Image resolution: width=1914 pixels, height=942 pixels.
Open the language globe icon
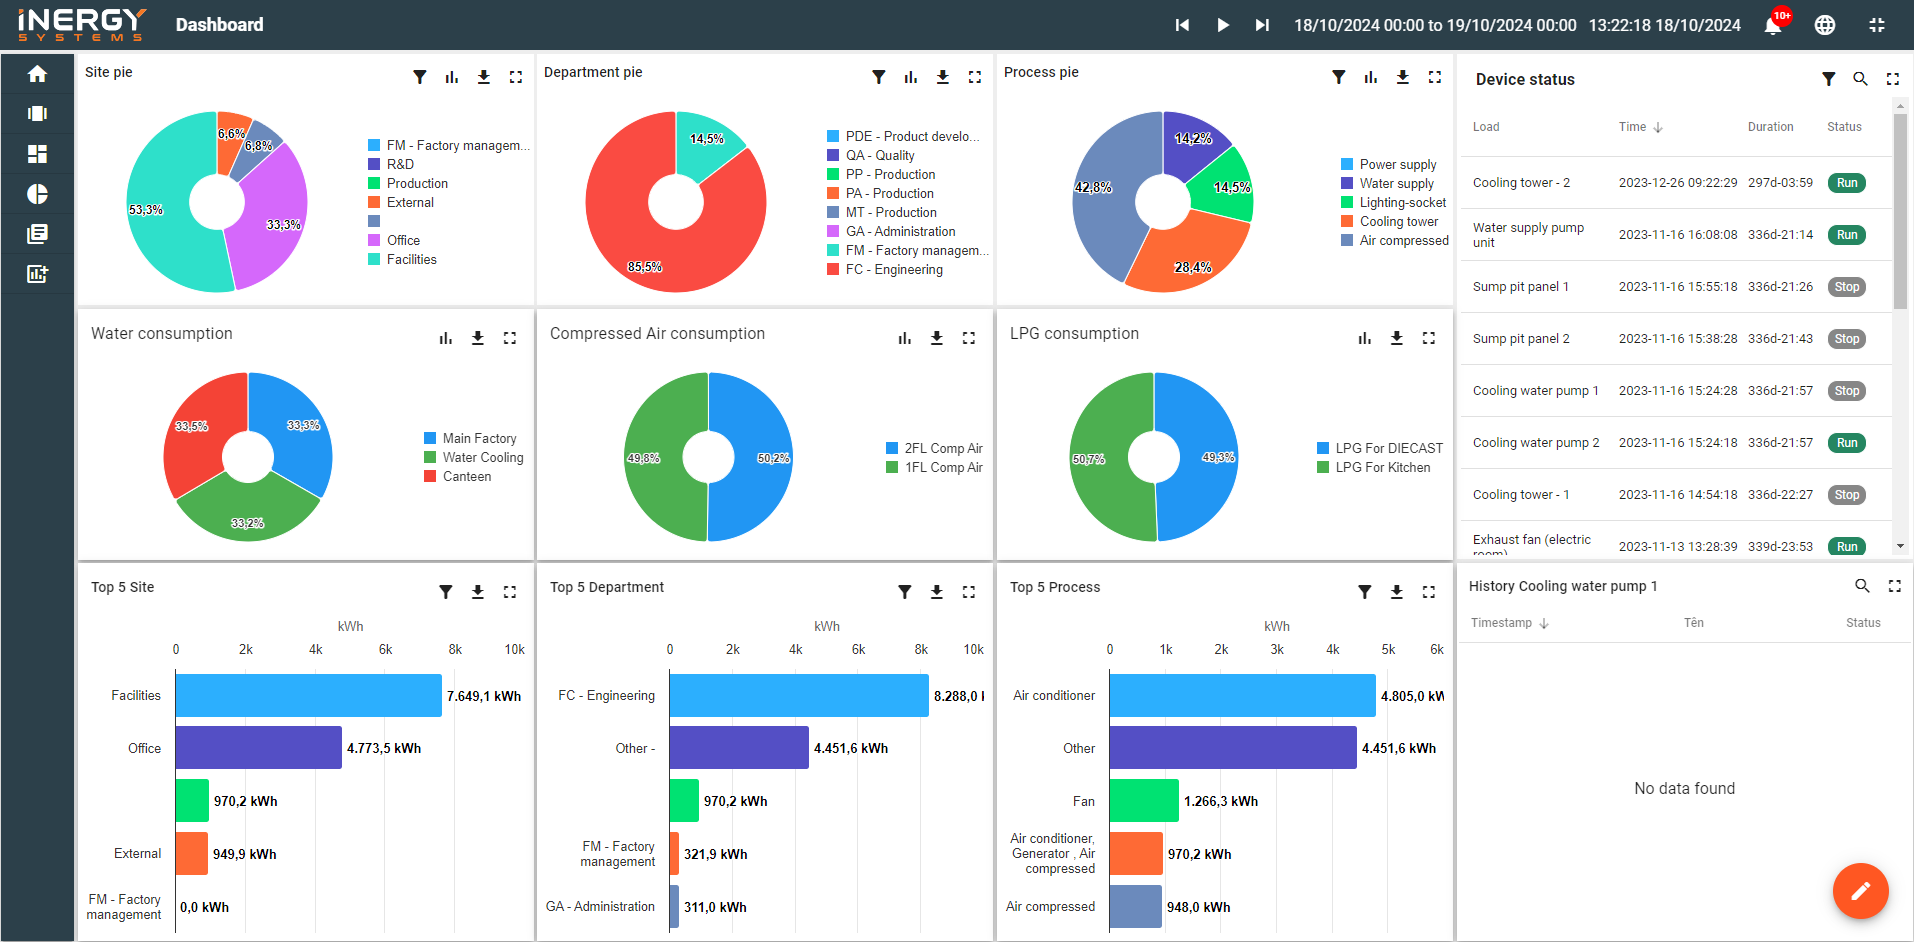tap(1825, 25)
